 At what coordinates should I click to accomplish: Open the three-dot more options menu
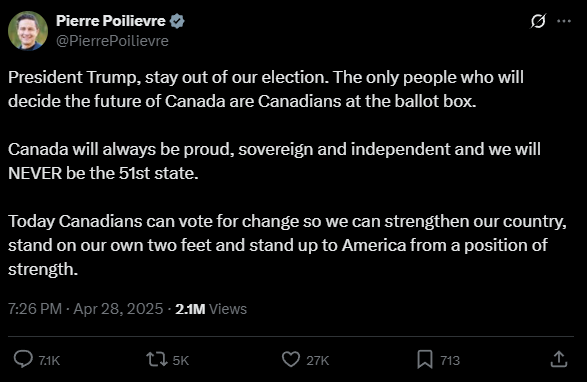pos(564,21)
